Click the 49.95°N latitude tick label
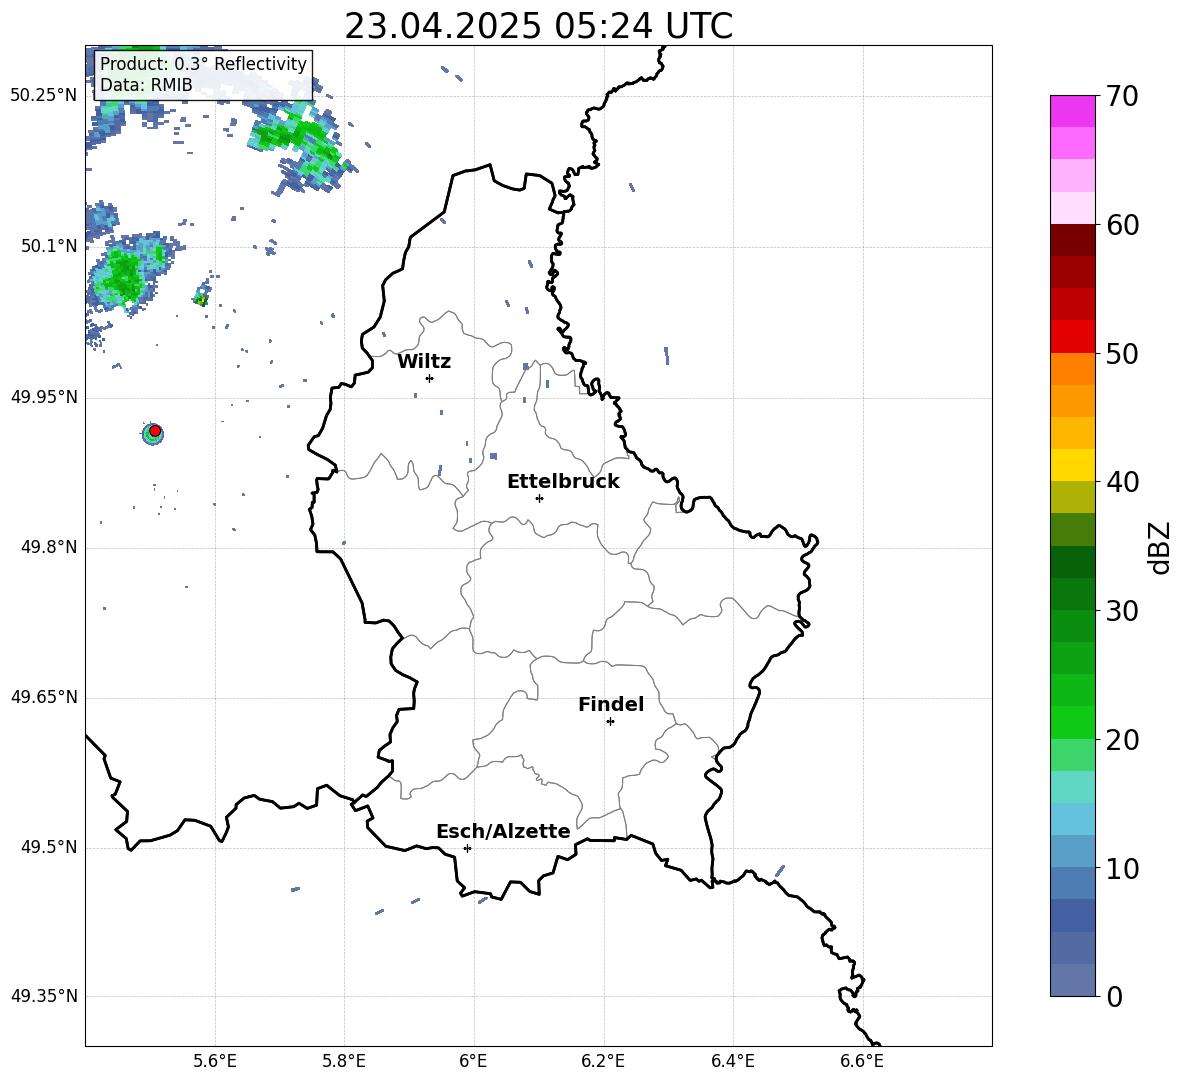The image size is (1184, 1081). [44, 397]
